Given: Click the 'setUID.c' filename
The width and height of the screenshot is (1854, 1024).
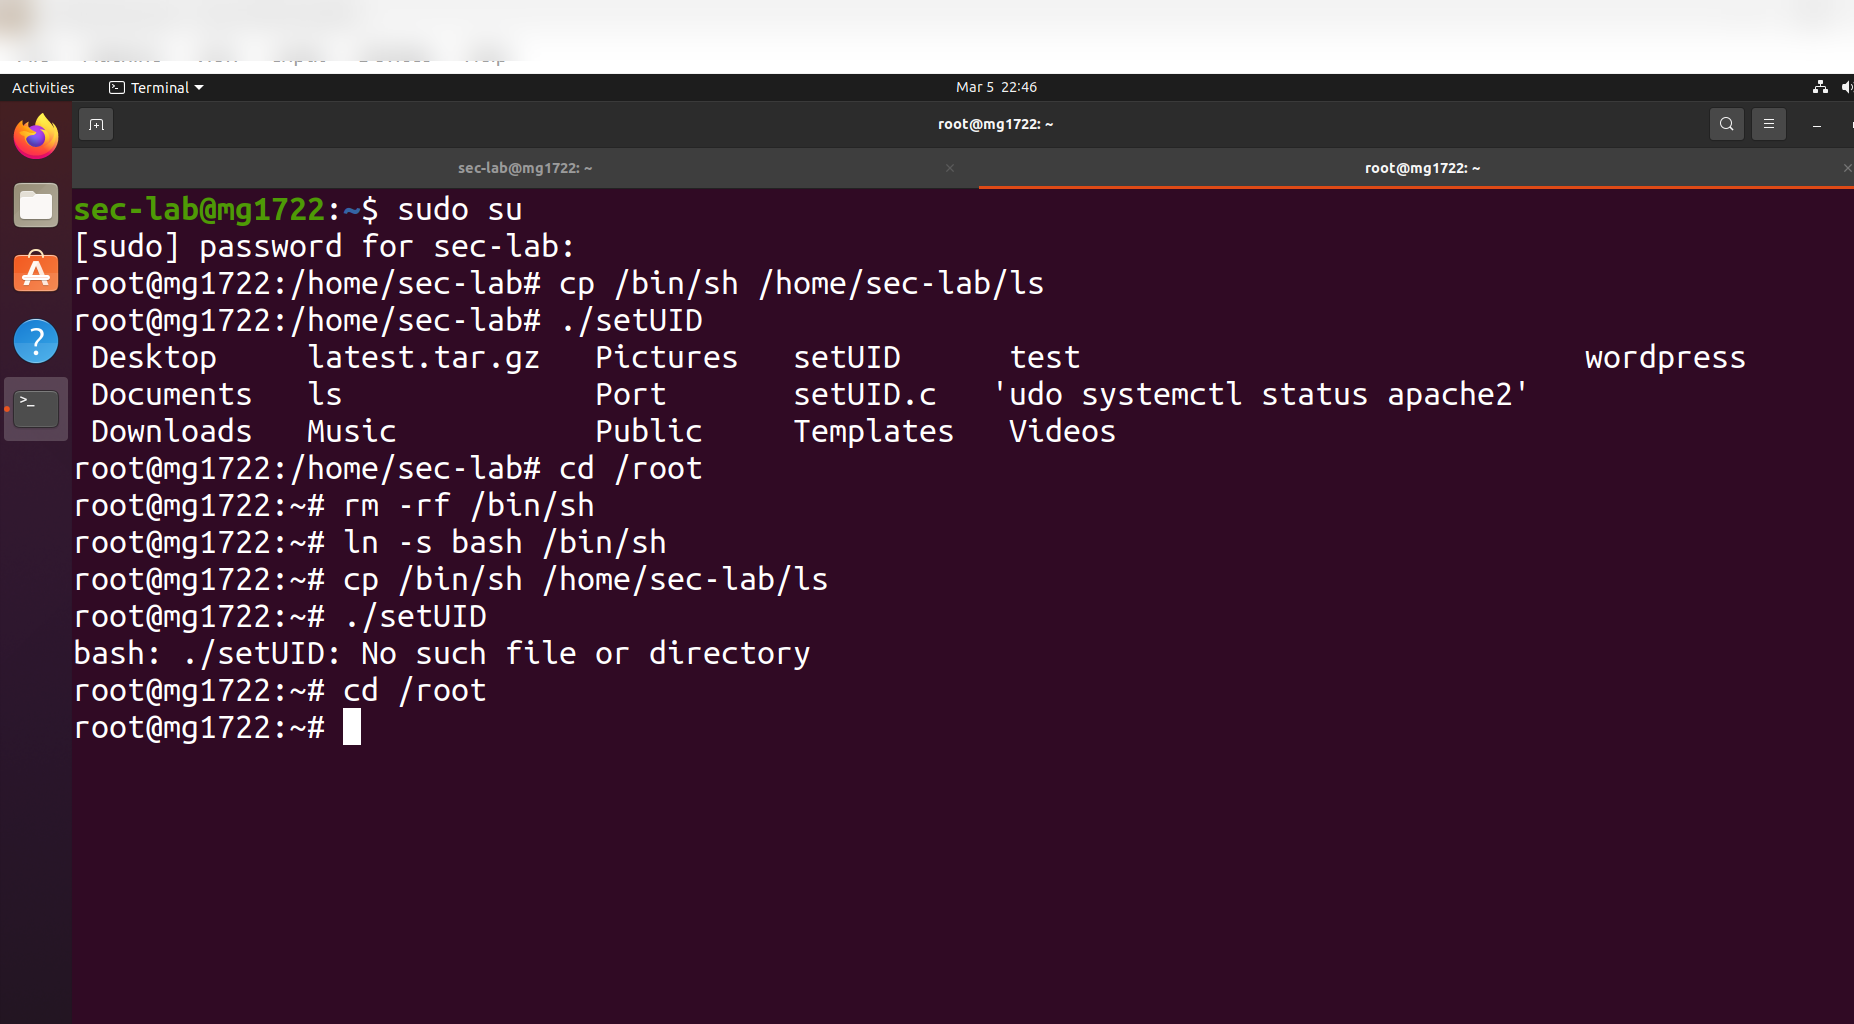Looking at the screenshot, I should [865, 395].
